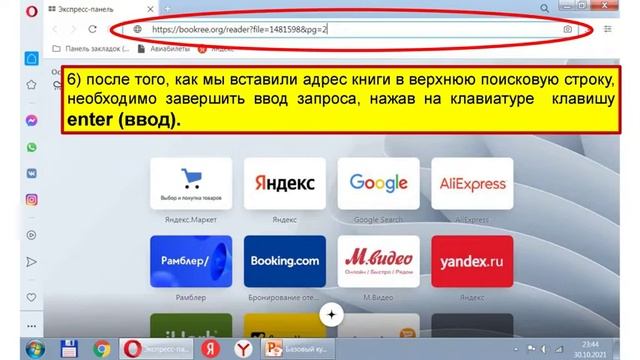
Task: Go back with the back arrow
Action: pyautogui.click(x=55, y=29)
